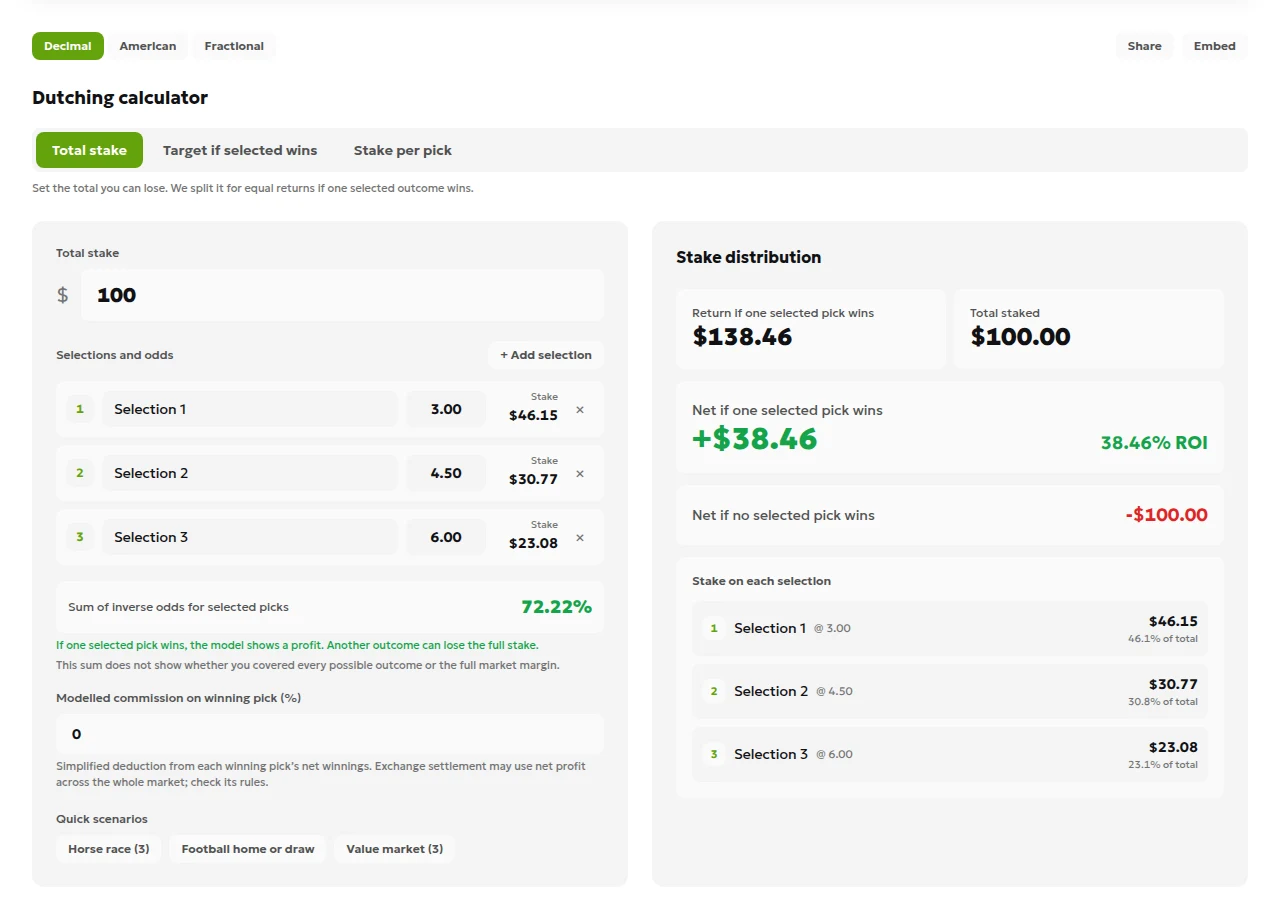Load the Value market (3) scenario
This screenshot has width=1280, height=919.
click(x=395, y=849)
